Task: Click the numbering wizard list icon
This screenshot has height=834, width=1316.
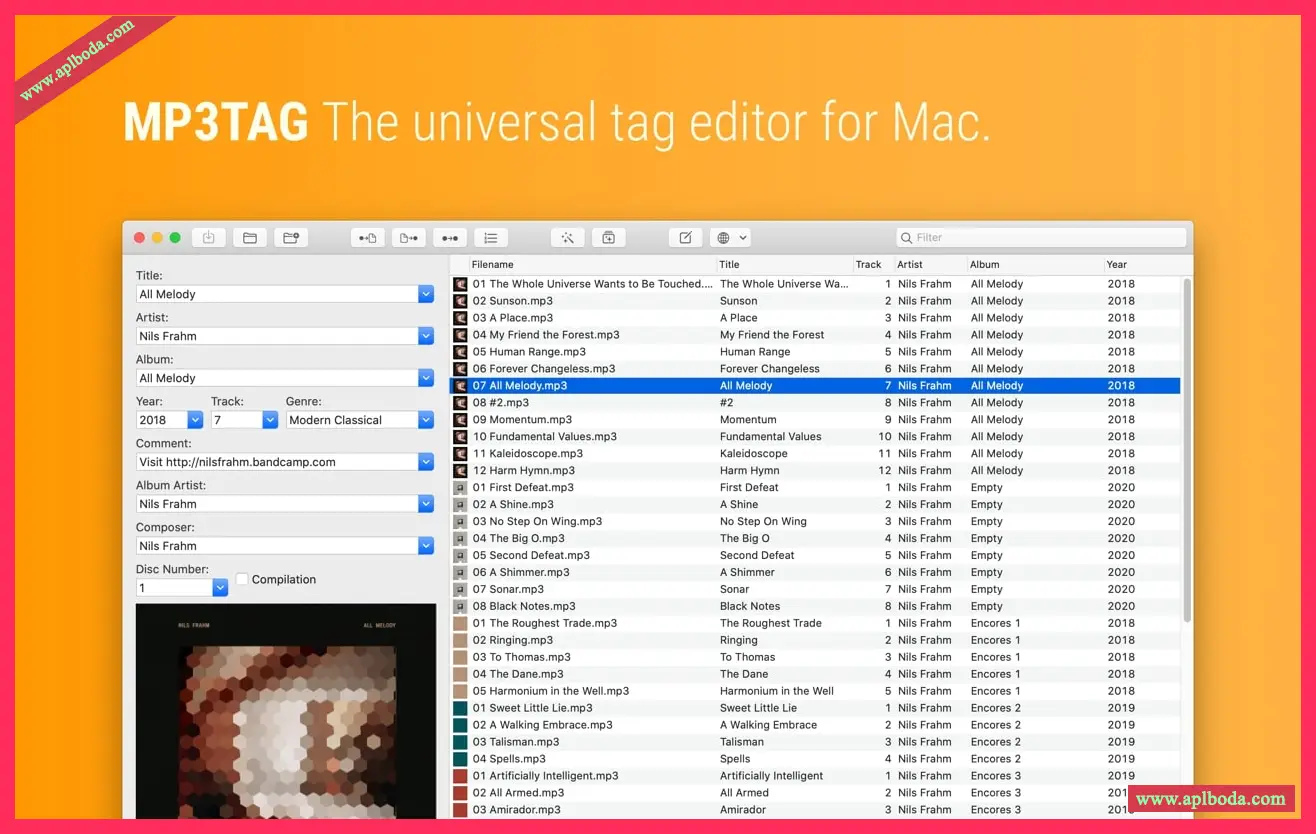Action: pyautogui.click(x=491, y=238)
